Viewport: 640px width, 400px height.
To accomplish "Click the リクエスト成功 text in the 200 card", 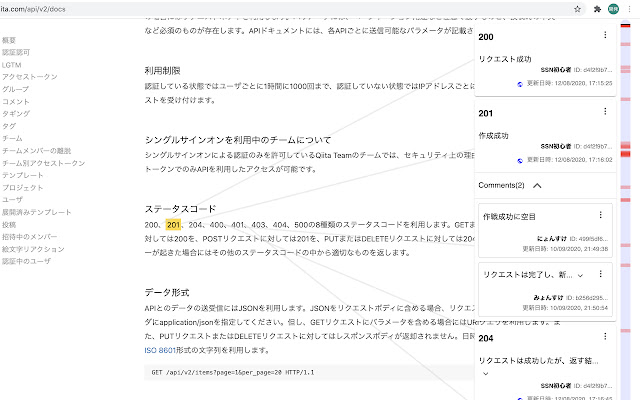I will (505, 59).
